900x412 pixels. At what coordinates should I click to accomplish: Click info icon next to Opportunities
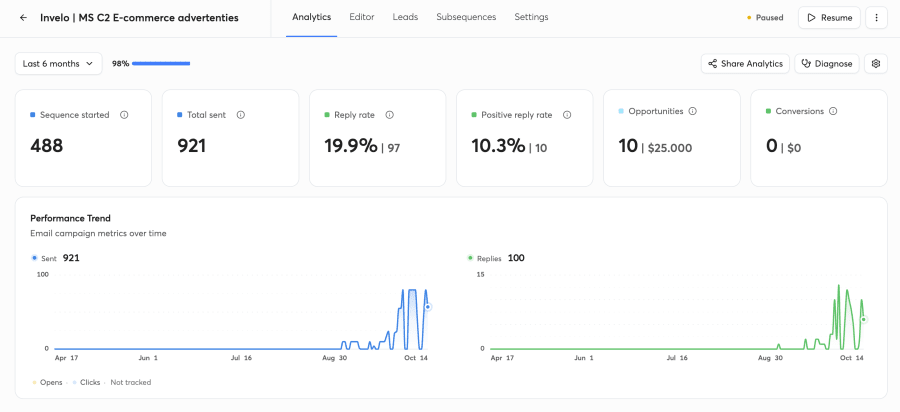692,111
